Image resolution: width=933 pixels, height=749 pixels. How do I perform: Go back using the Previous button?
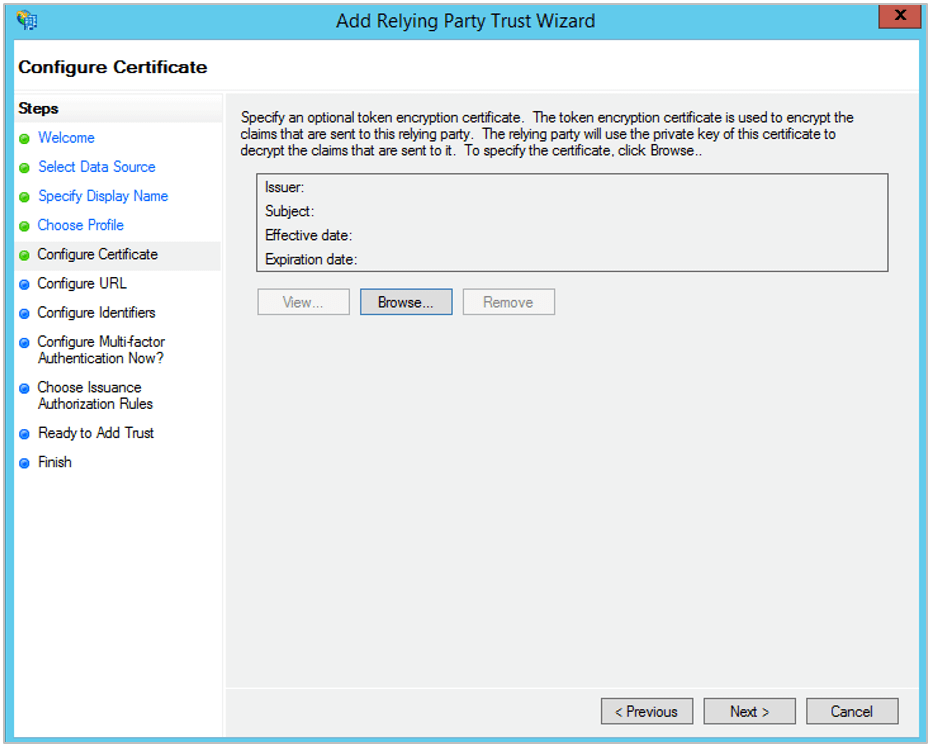pos(646,711)
